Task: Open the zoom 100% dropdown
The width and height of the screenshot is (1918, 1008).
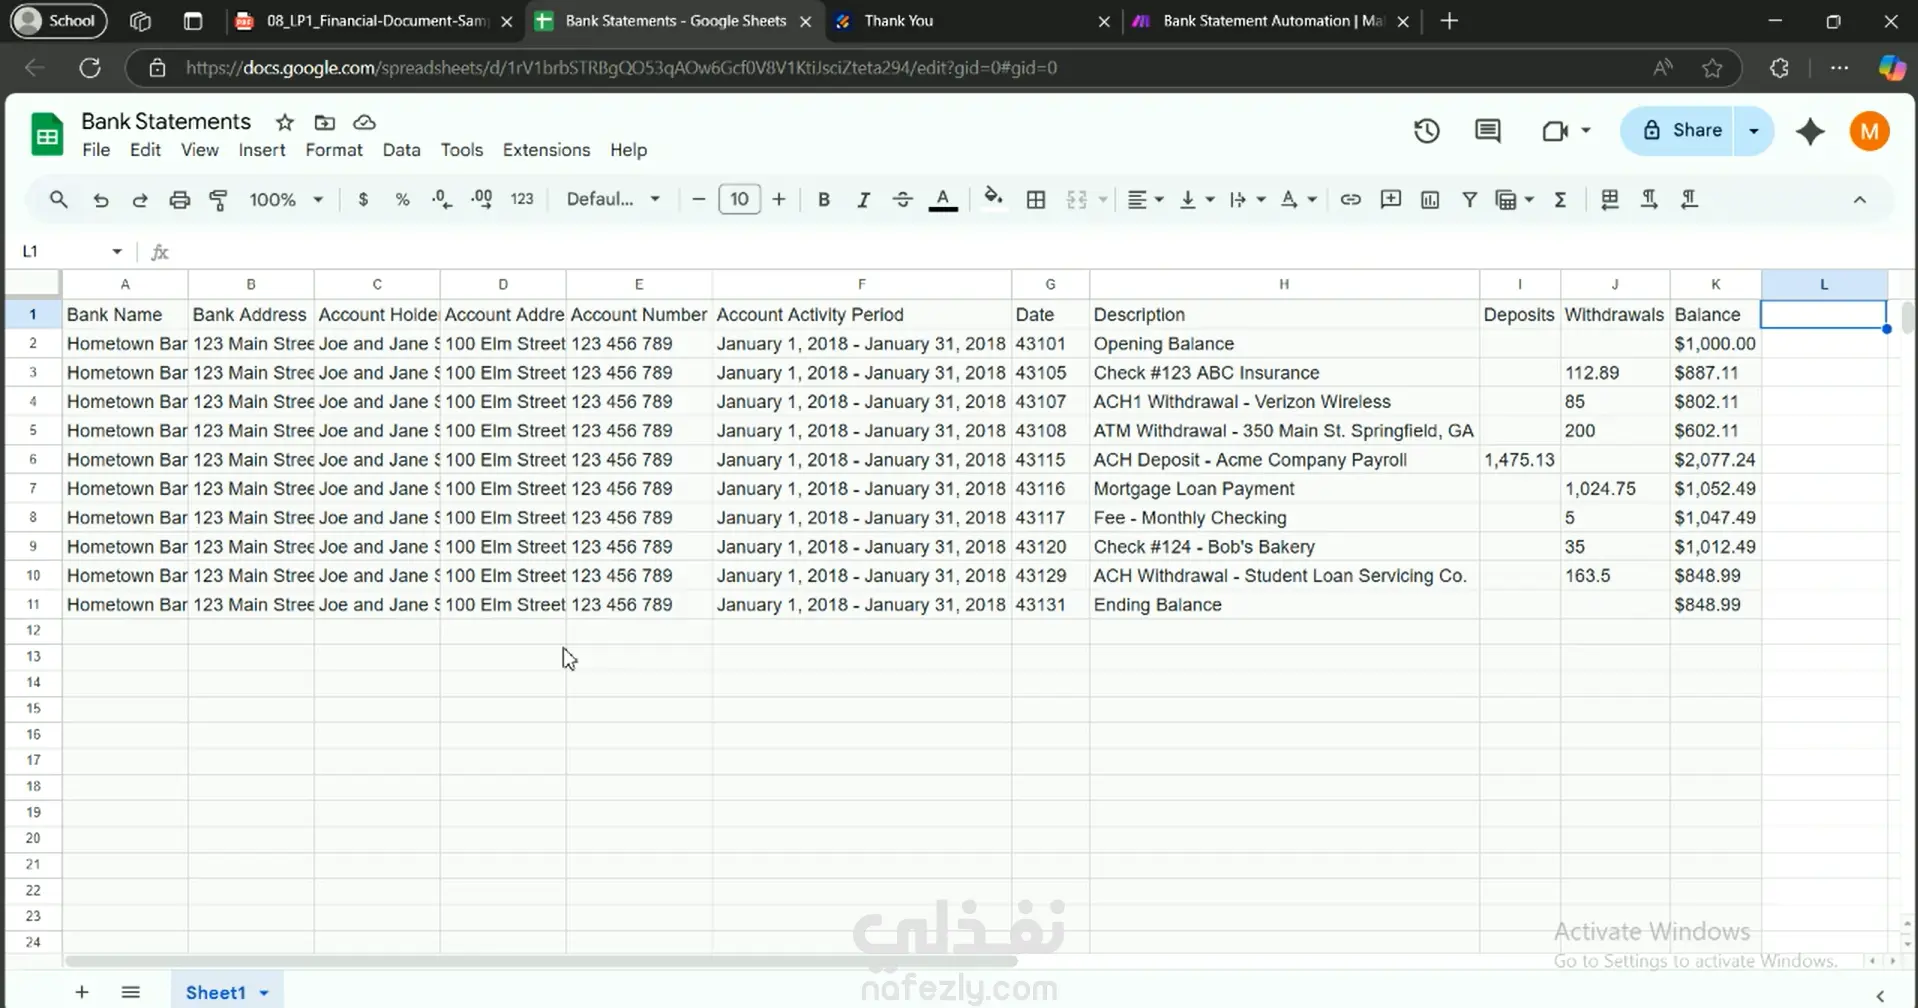Action: pos(286,200)
